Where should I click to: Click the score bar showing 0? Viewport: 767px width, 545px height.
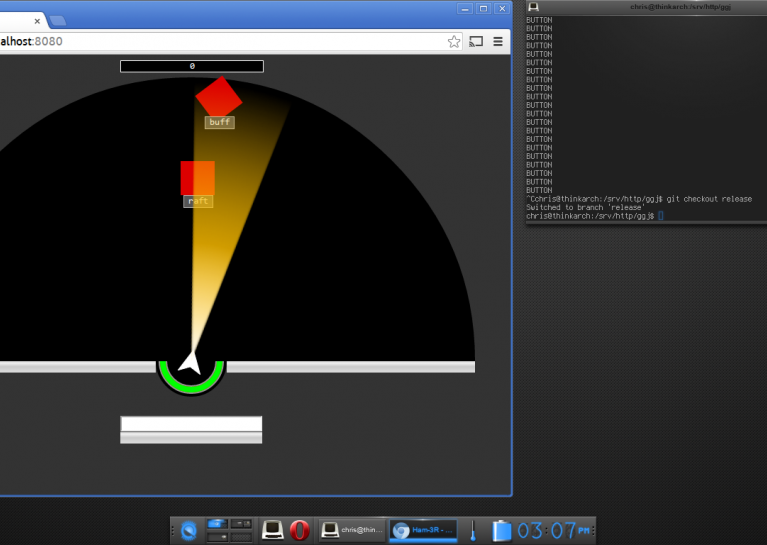(x=191, y=66)
